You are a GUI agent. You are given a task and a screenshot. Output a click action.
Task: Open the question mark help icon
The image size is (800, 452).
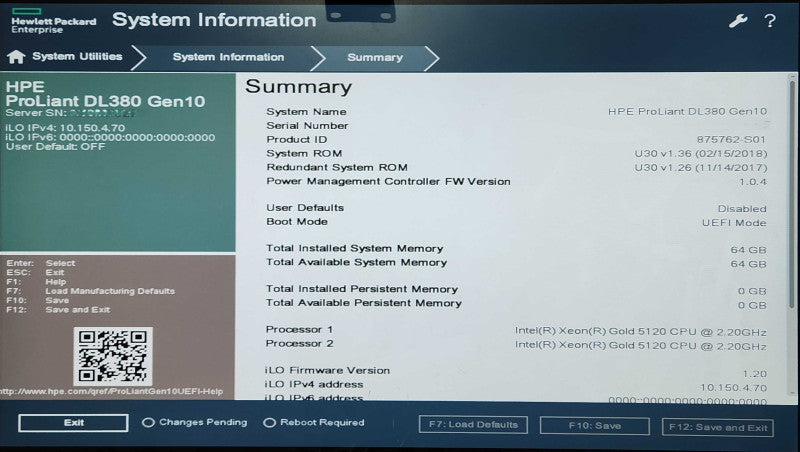coord(770,21)
